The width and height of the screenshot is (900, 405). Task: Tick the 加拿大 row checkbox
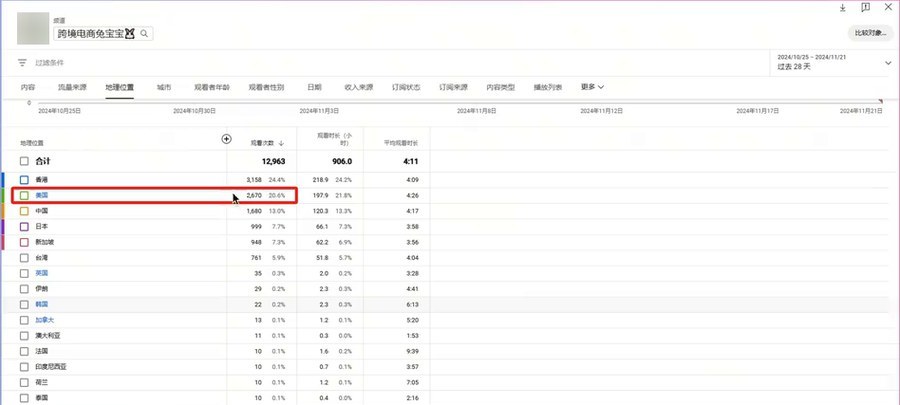coord(24,320)
